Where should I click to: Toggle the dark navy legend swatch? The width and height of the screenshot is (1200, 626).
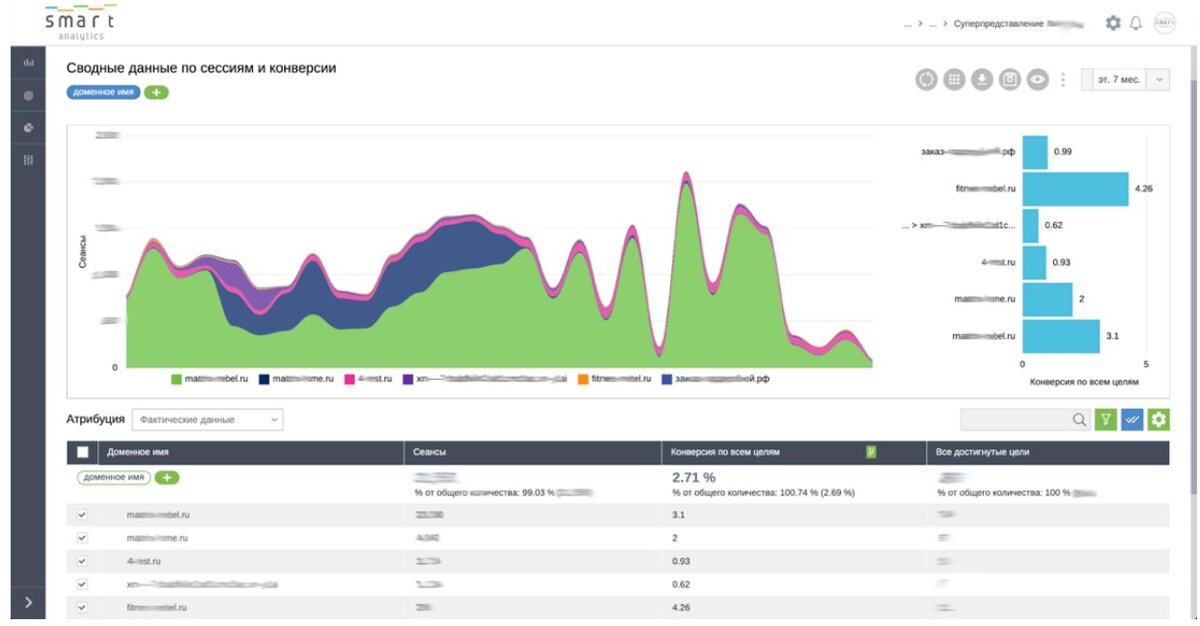click(265, 380)
